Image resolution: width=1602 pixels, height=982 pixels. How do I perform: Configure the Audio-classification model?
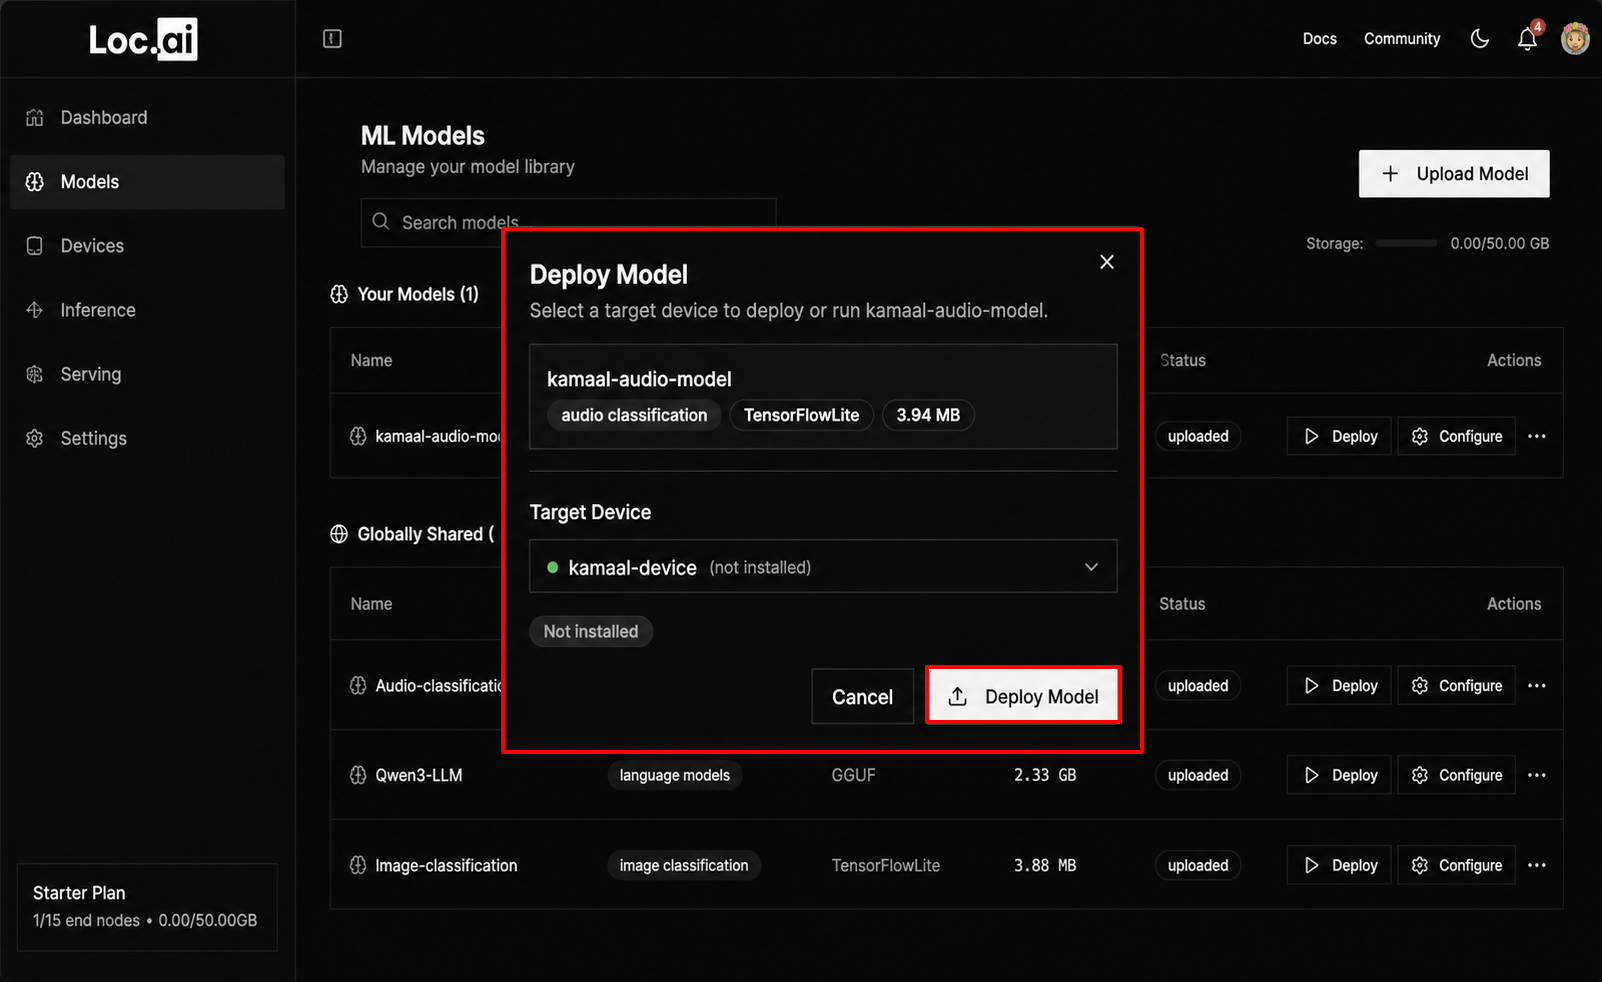(1457, 686)
